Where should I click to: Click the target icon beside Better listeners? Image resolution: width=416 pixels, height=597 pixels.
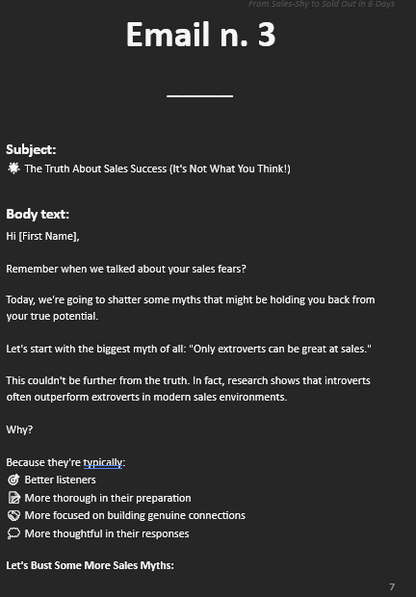tap(13, 480)
